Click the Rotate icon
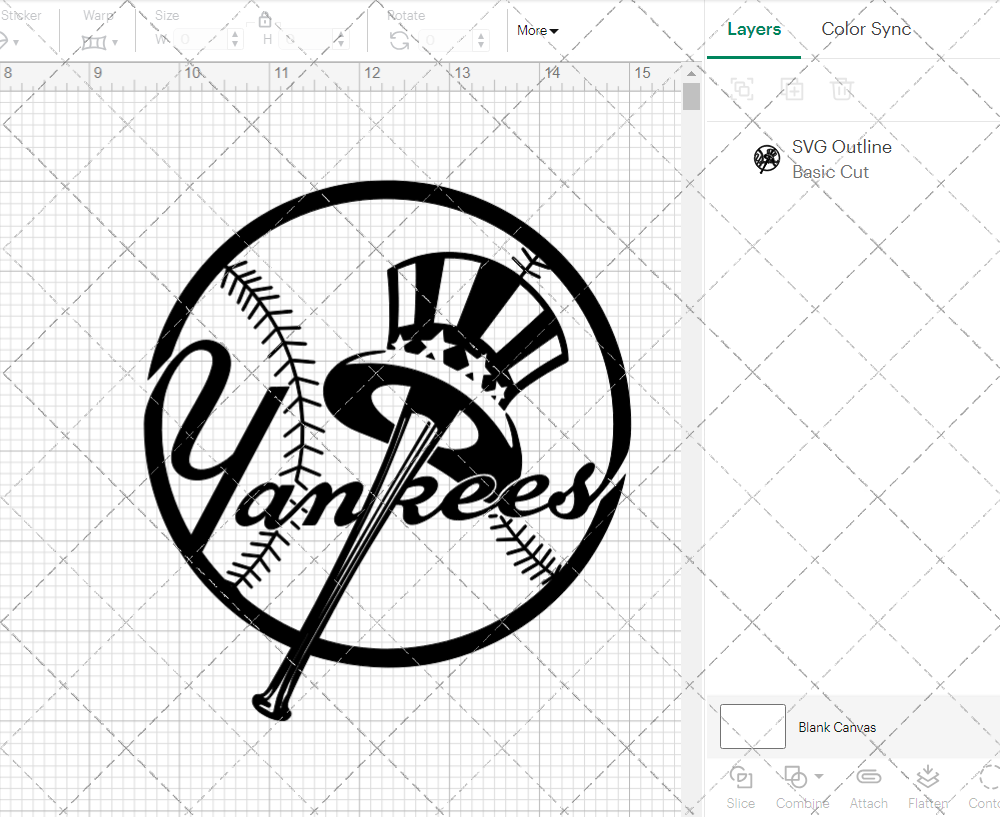The height and width of the screenshot is (817, 1000). click(400, 41)
